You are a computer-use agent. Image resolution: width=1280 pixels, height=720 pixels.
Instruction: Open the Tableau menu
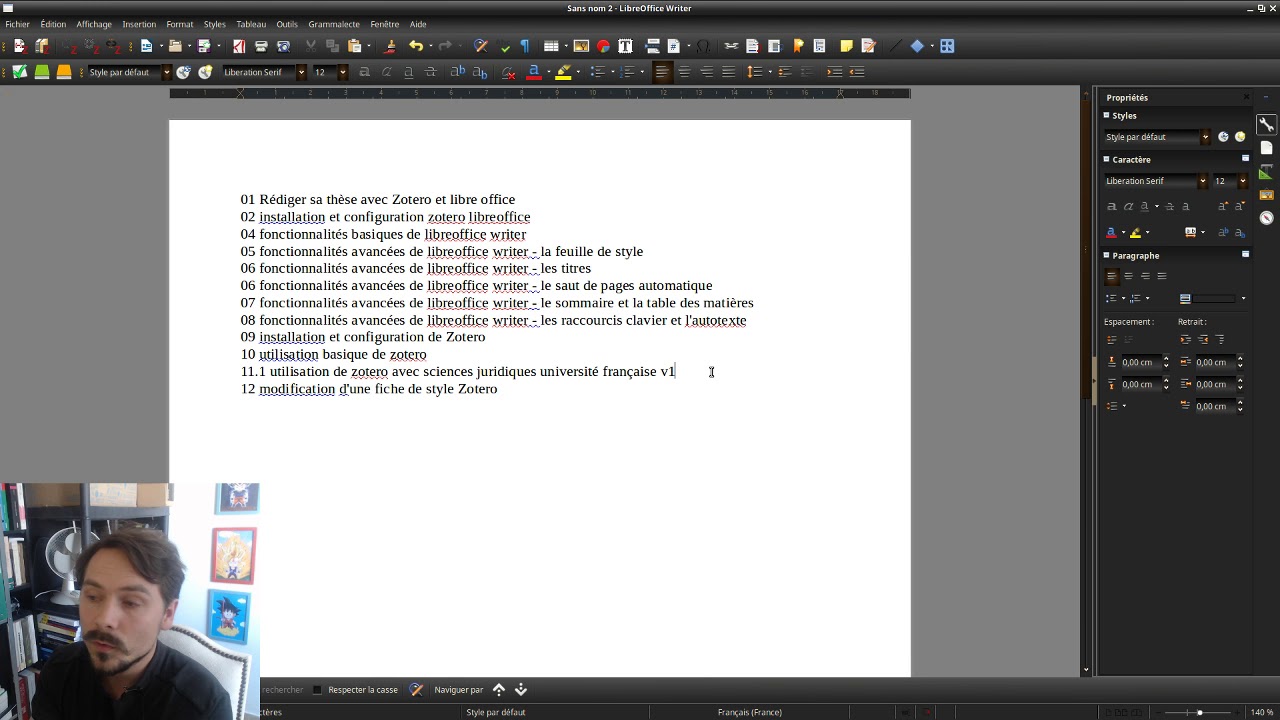point(251,24)
